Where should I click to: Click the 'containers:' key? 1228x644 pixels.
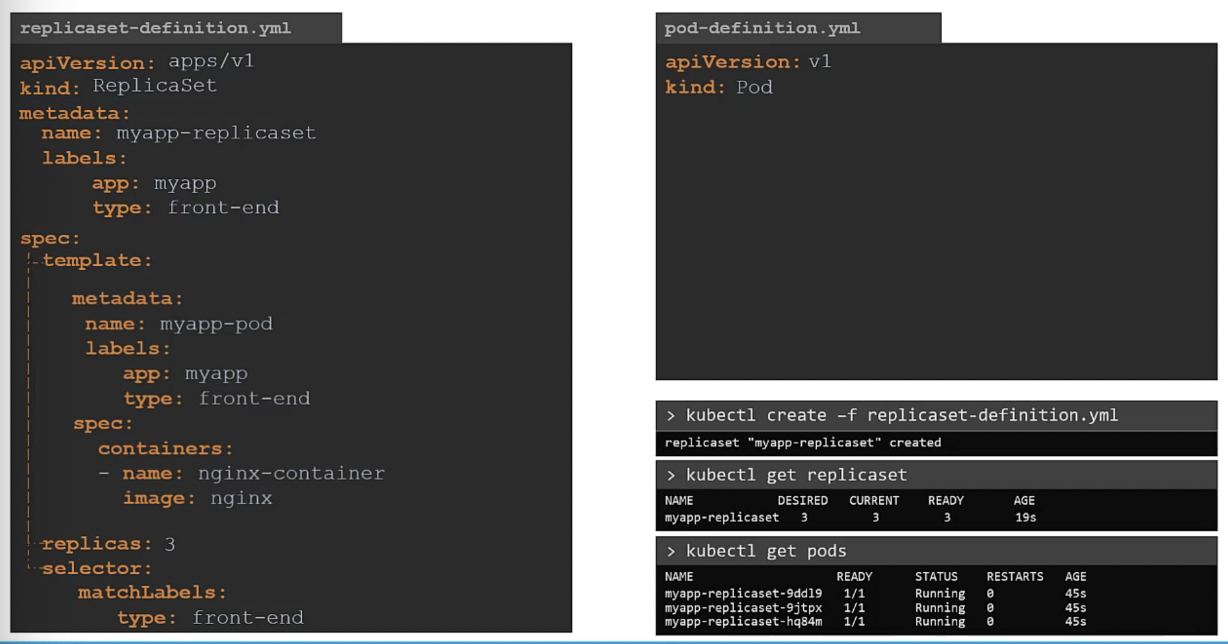click(x=166, y=448)
